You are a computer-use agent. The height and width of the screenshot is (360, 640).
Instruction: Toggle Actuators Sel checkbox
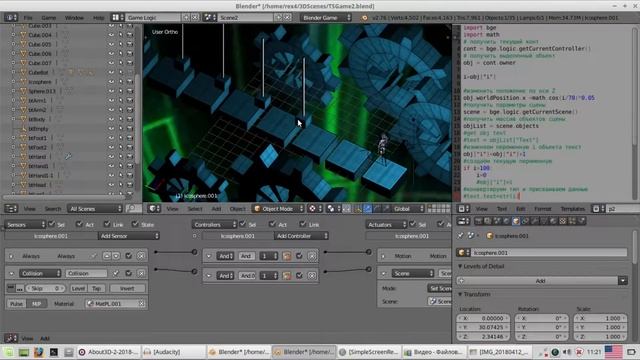tap(413, 224)
